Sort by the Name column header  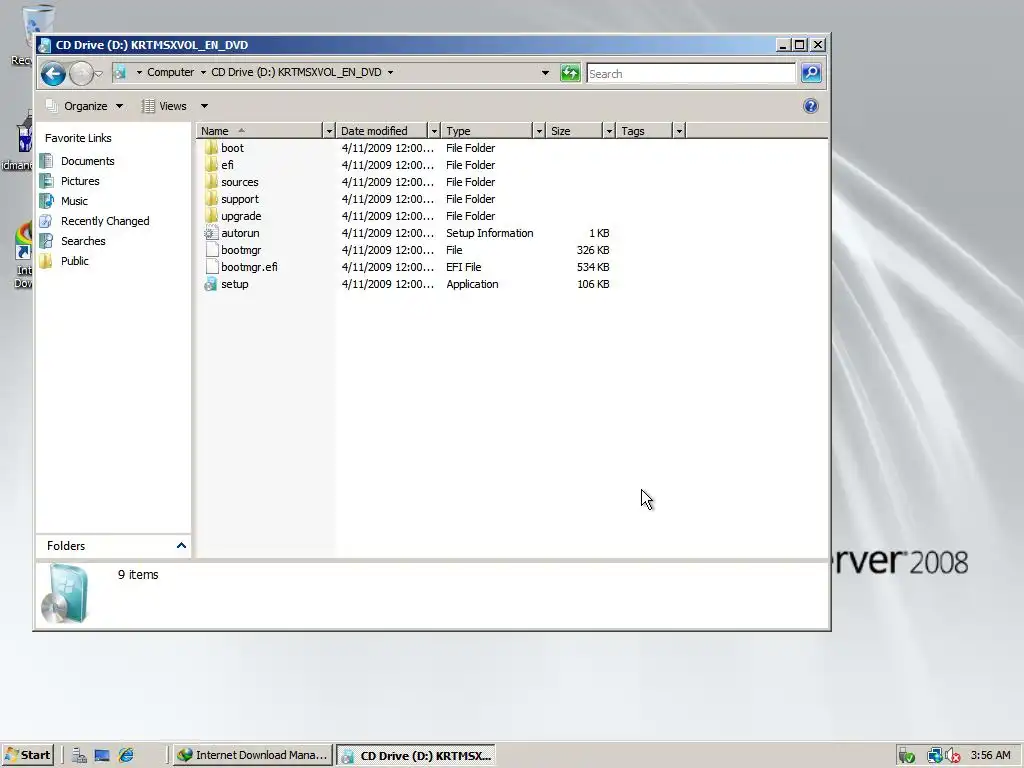click(259, 131)
